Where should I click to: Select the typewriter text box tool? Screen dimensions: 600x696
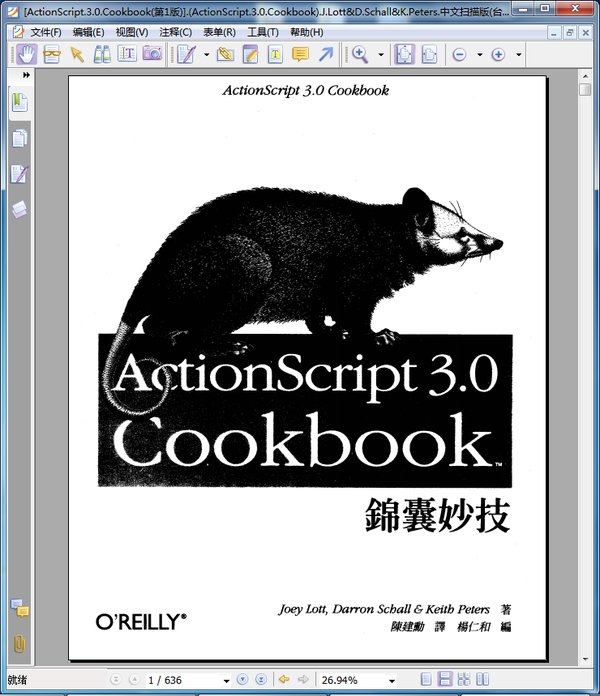pyautogui.click(x=275, y=55)
